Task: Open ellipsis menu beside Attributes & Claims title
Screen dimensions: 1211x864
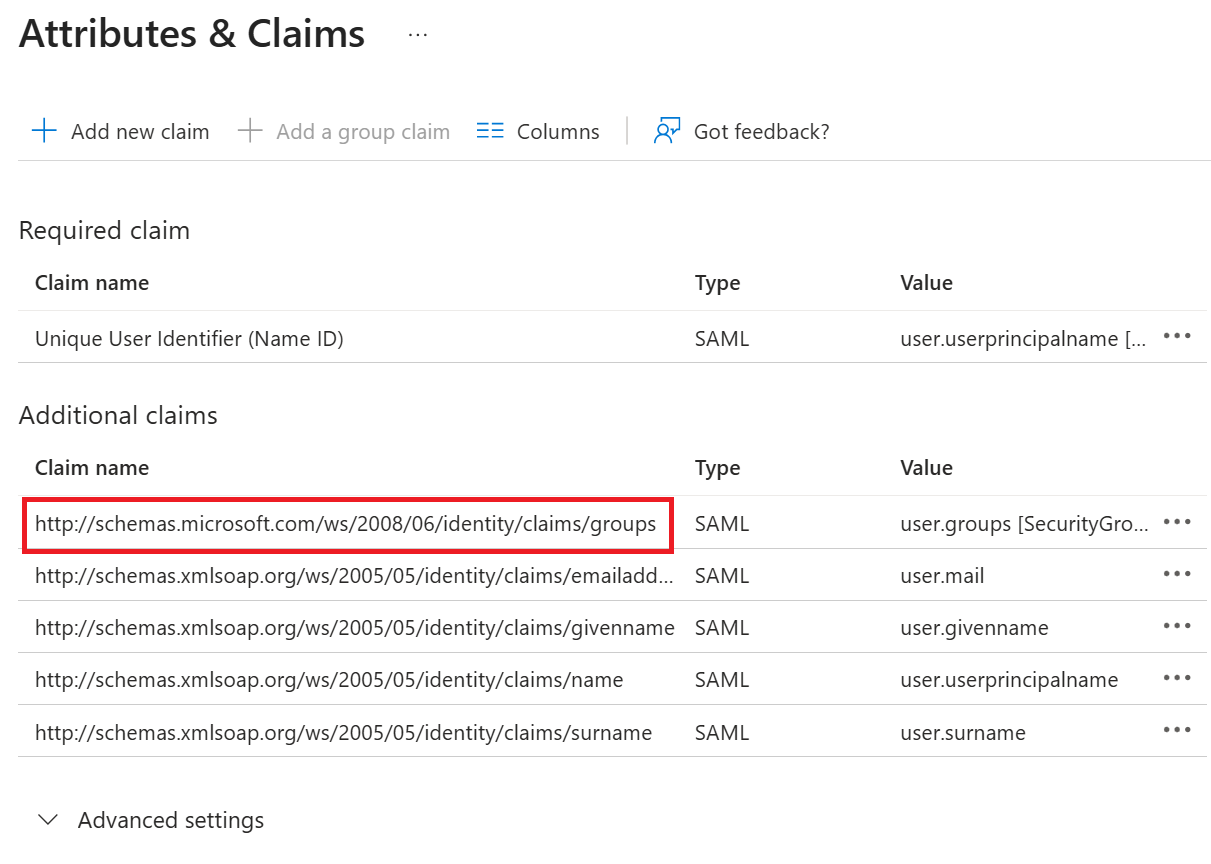Action: point(418,35)
